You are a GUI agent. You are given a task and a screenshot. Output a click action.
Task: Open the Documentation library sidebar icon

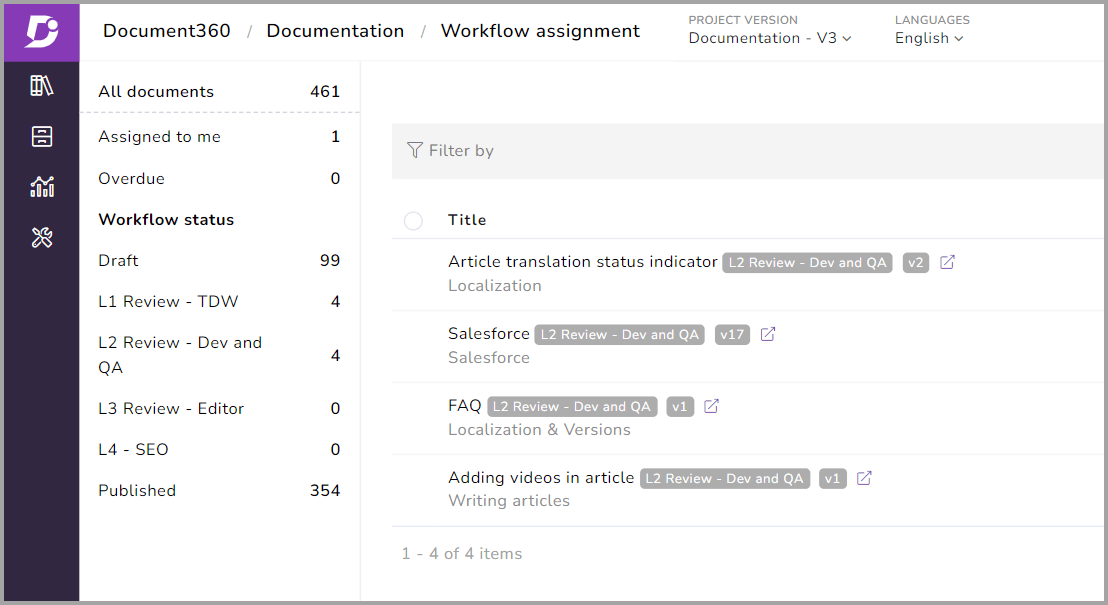(42, 86)
